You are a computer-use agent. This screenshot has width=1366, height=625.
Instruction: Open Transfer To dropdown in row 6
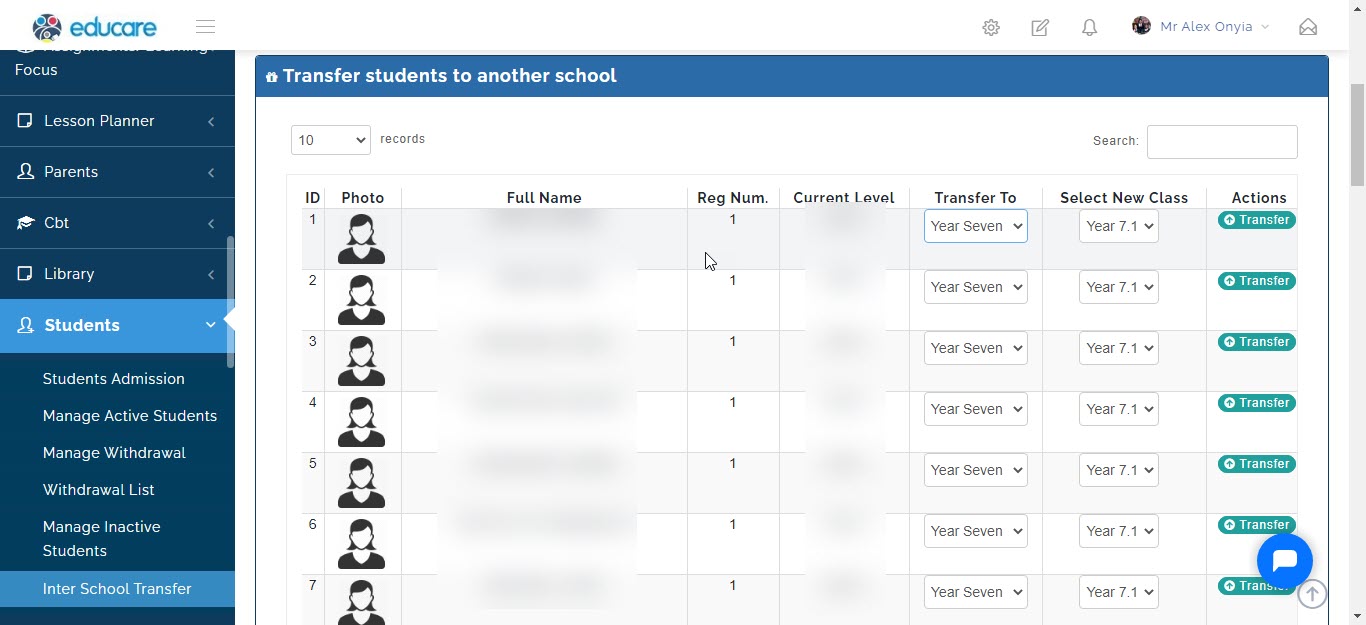click(x=975, y=531)
